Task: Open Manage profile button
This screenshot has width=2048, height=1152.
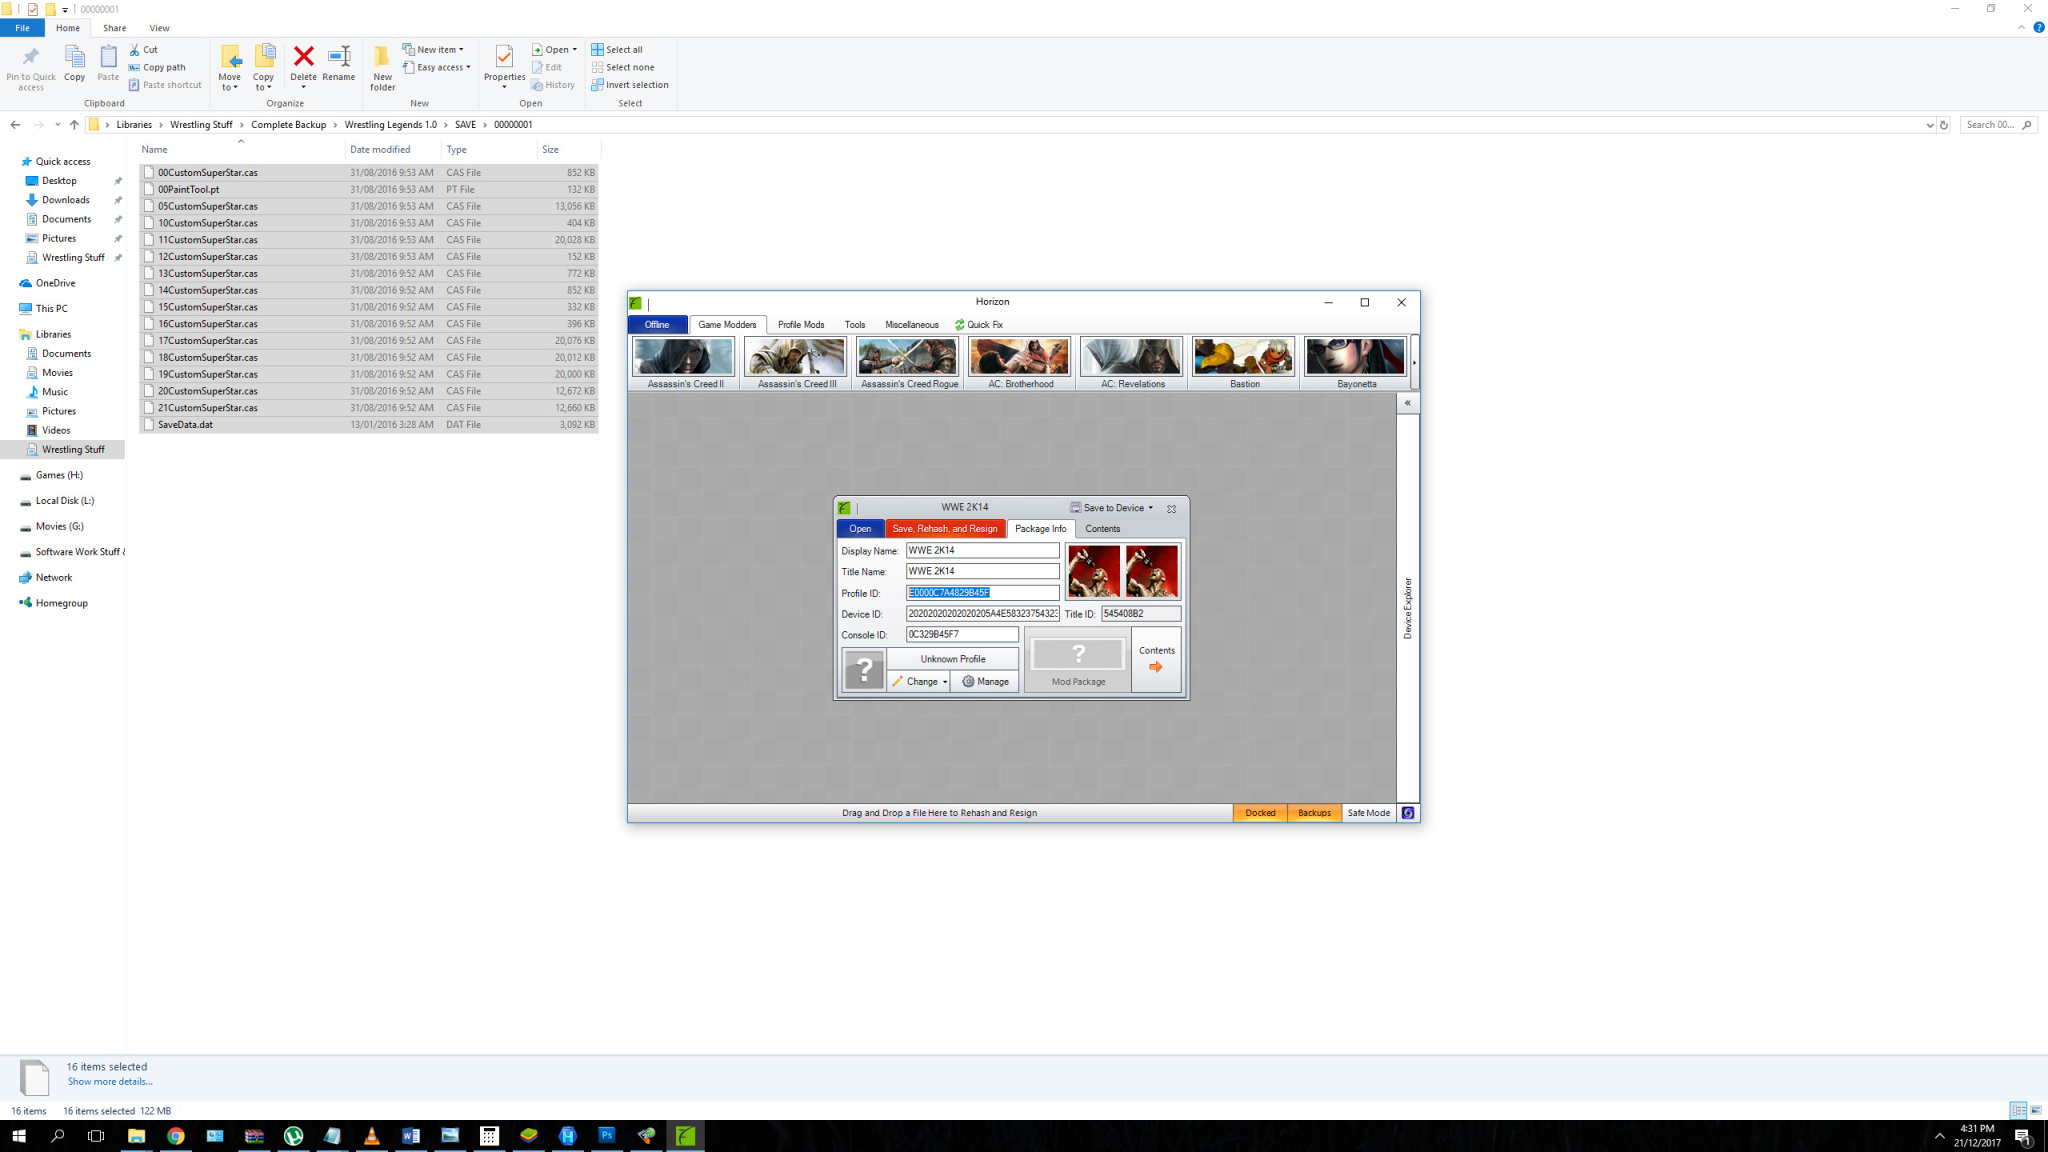Action: tap(985, 682)
